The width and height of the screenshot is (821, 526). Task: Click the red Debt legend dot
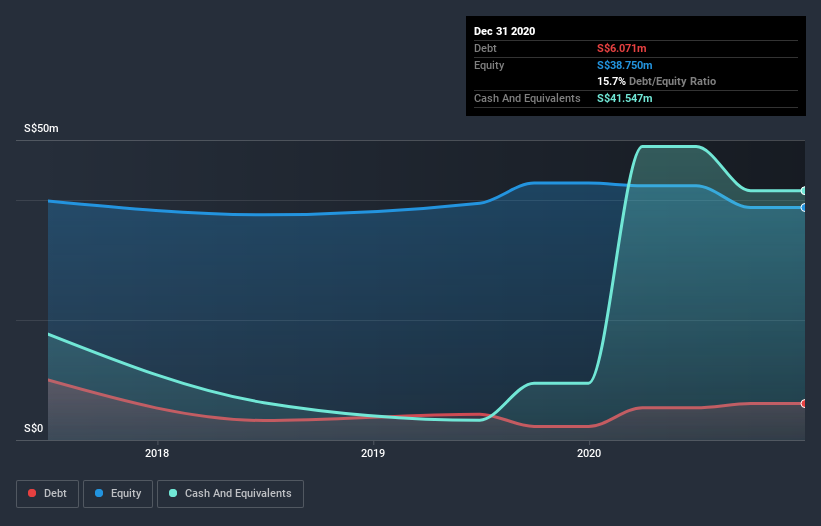[x=32, y=493]
